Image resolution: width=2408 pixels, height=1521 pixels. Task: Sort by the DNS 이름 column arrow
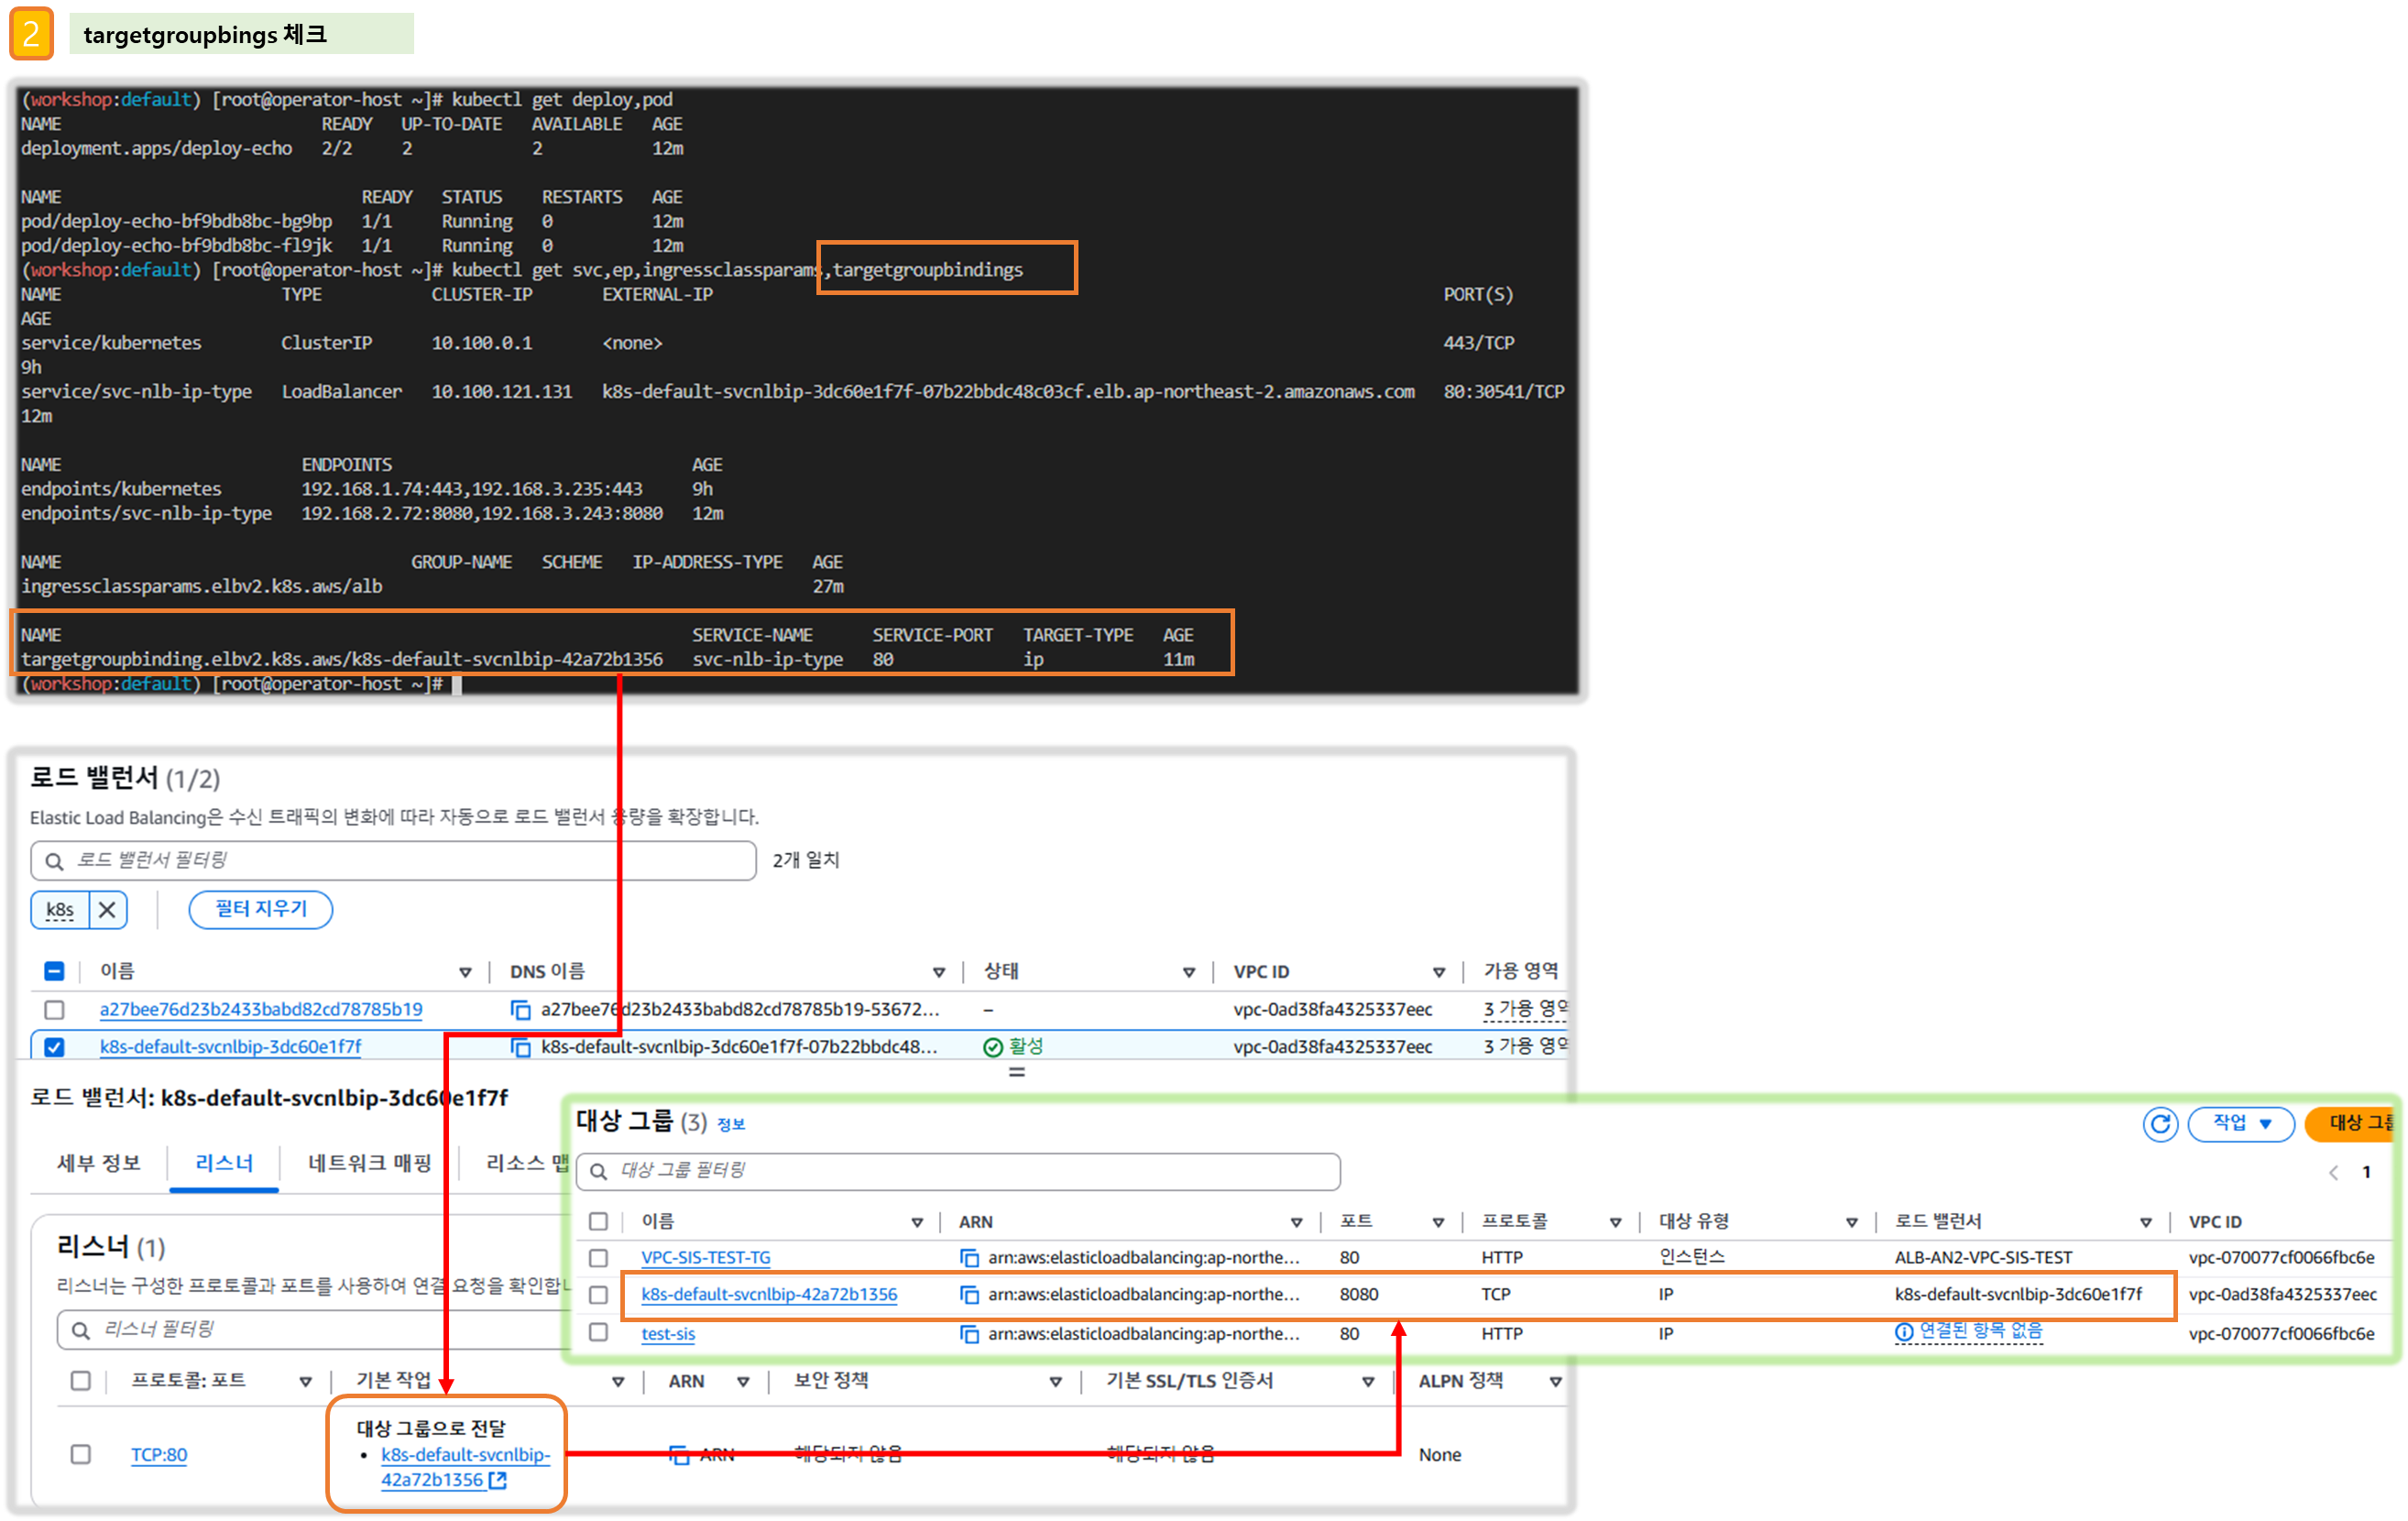click(x=938, y=972)
